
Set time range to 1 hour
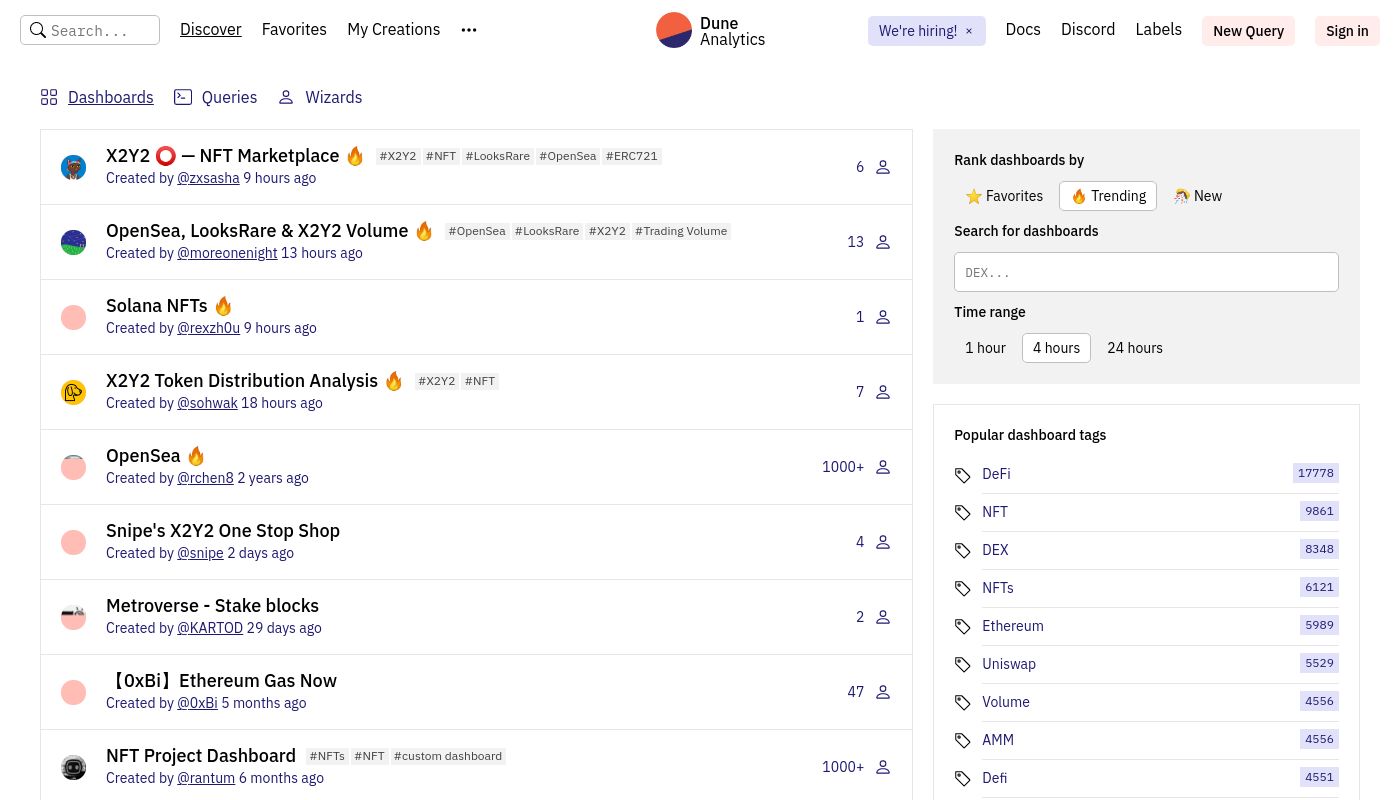pyautogui.click(x=985, y=348)
